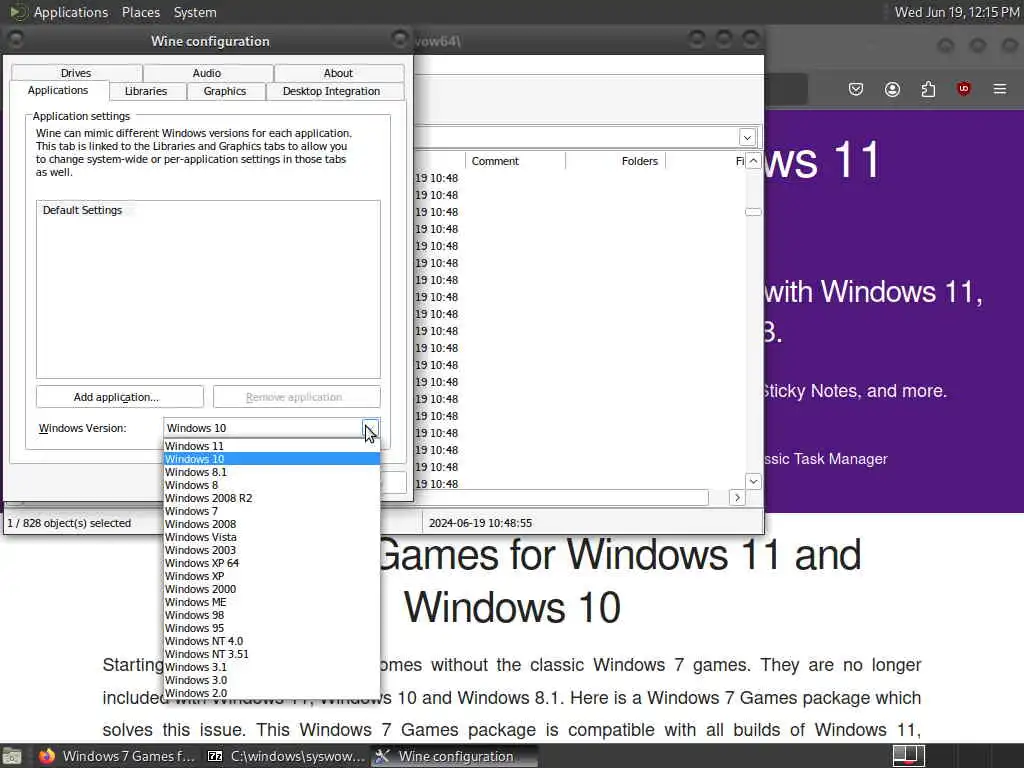Open the Places panel menu
The width and height of the screenshot is (1024, 768).
[x=140, y=12]
